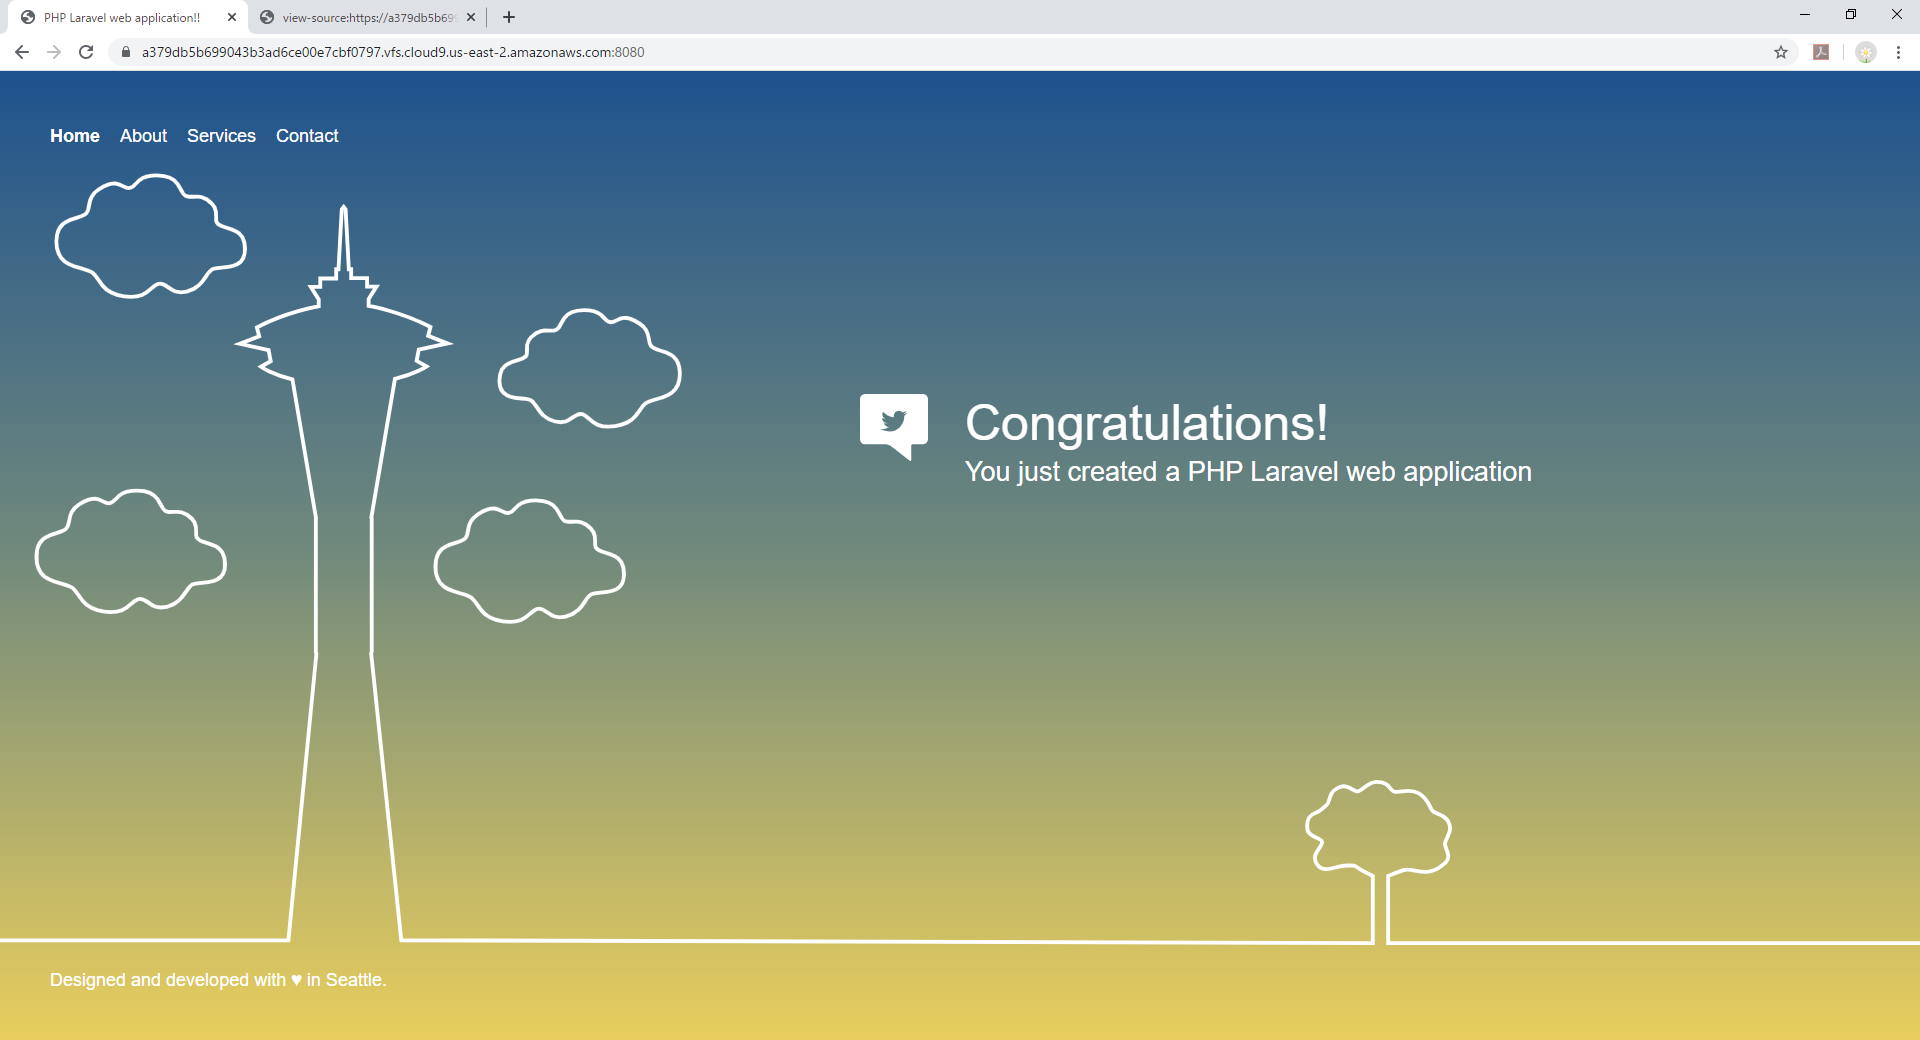Restore down the browser window
The height and width of the screenshot is (1040, 1920).
(x=1851, y=14)
